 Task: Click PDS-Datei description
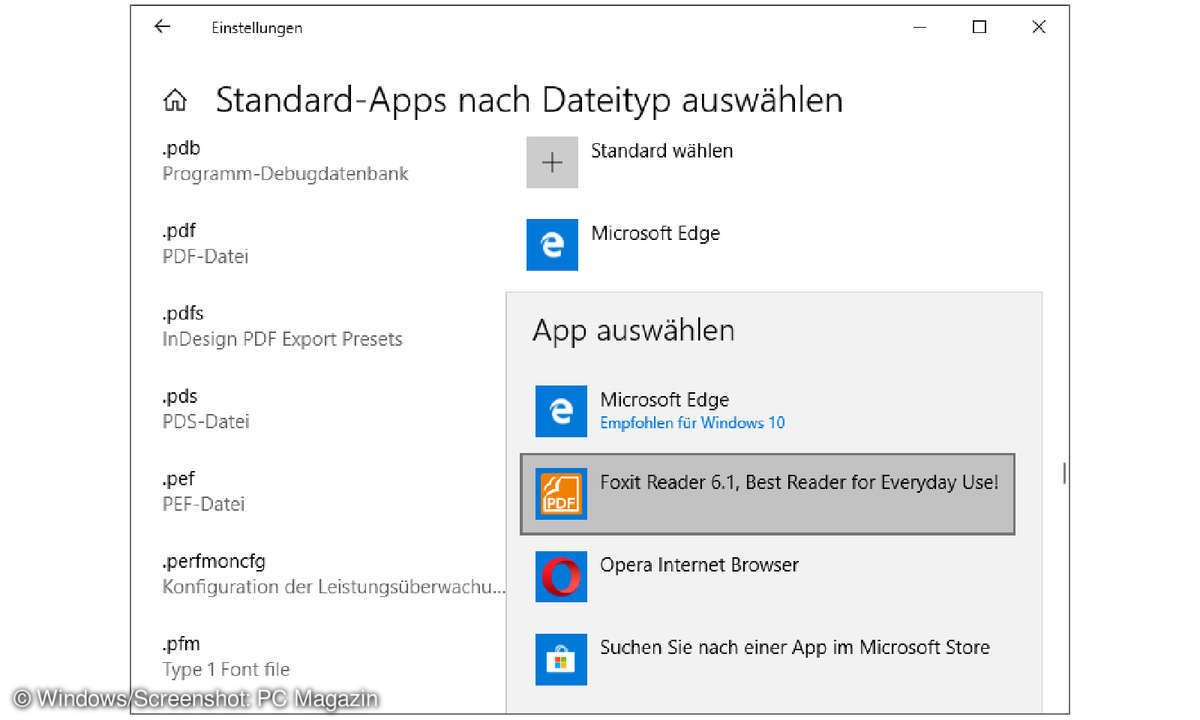coord(205,422)
